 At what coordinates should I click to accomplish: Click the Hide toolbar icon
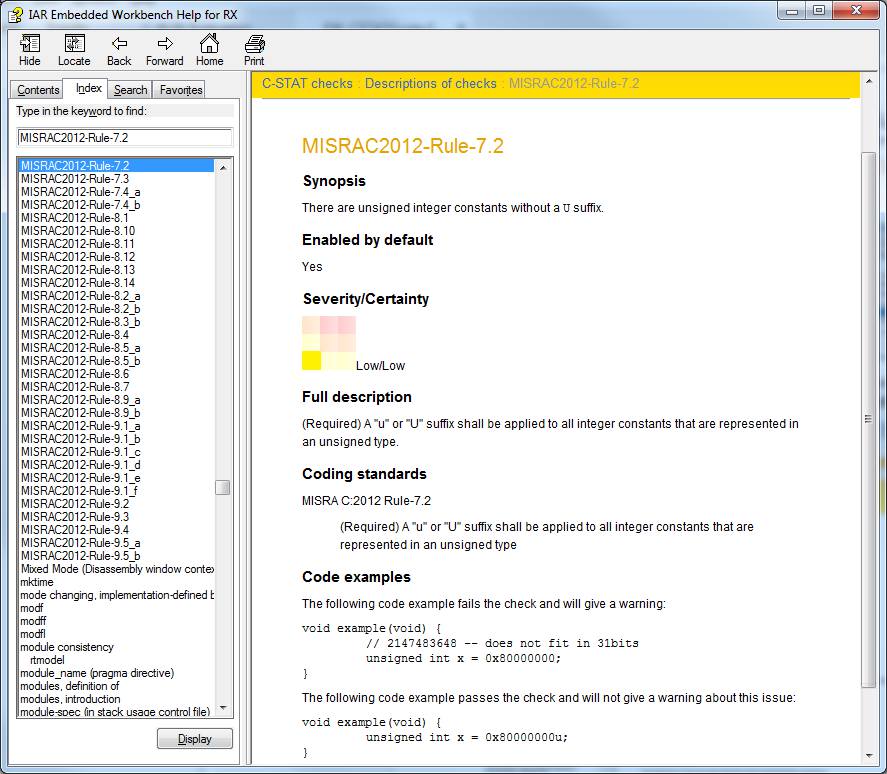pos(30,44)
